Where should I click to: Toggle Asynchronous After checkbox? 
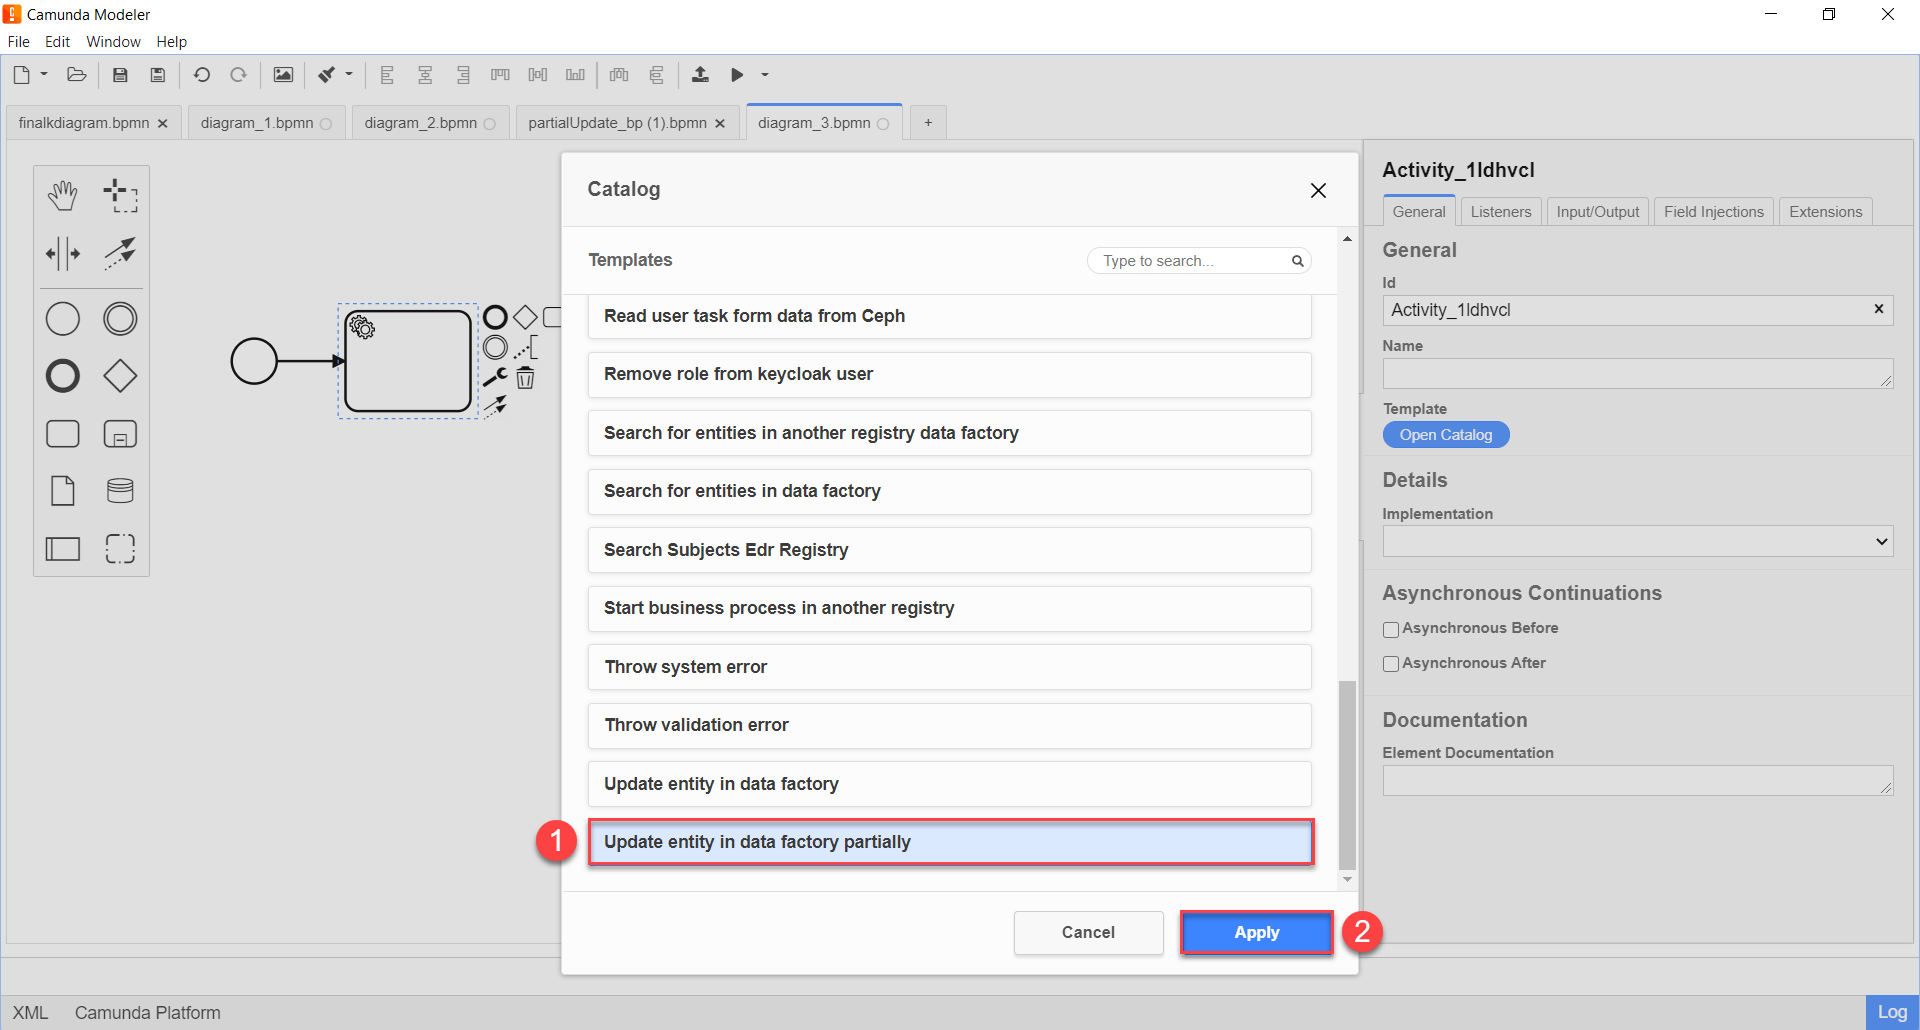(x=1391, y=664)
